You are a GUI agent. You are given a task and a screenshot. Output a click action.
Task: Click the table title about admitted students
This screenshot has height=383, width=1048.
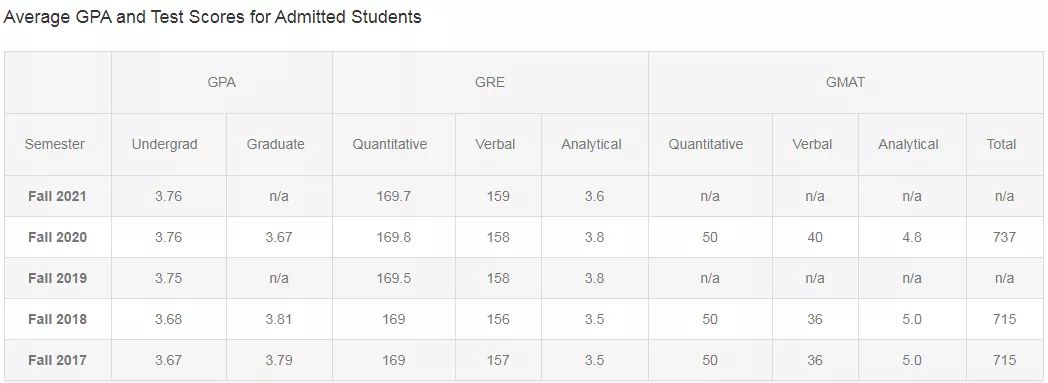coord(213,17)
